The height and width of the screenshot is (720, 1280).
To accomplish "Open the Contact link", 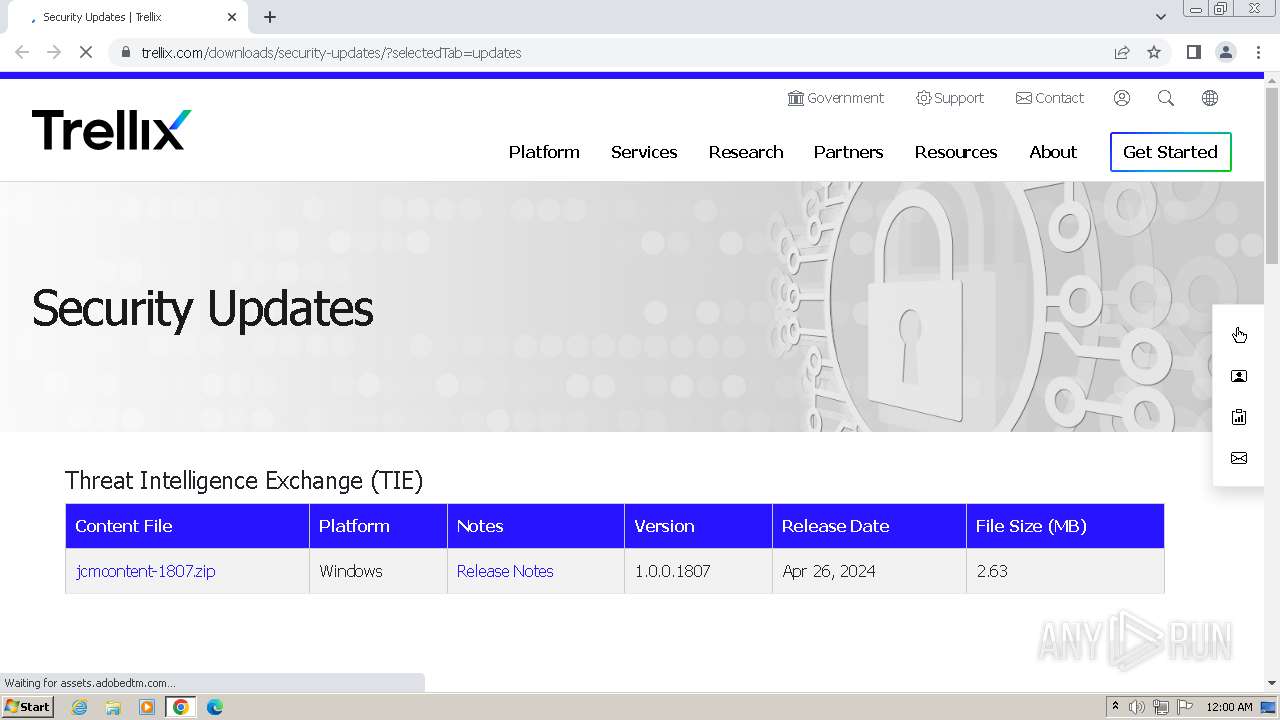I will (x=1050, y=98).
